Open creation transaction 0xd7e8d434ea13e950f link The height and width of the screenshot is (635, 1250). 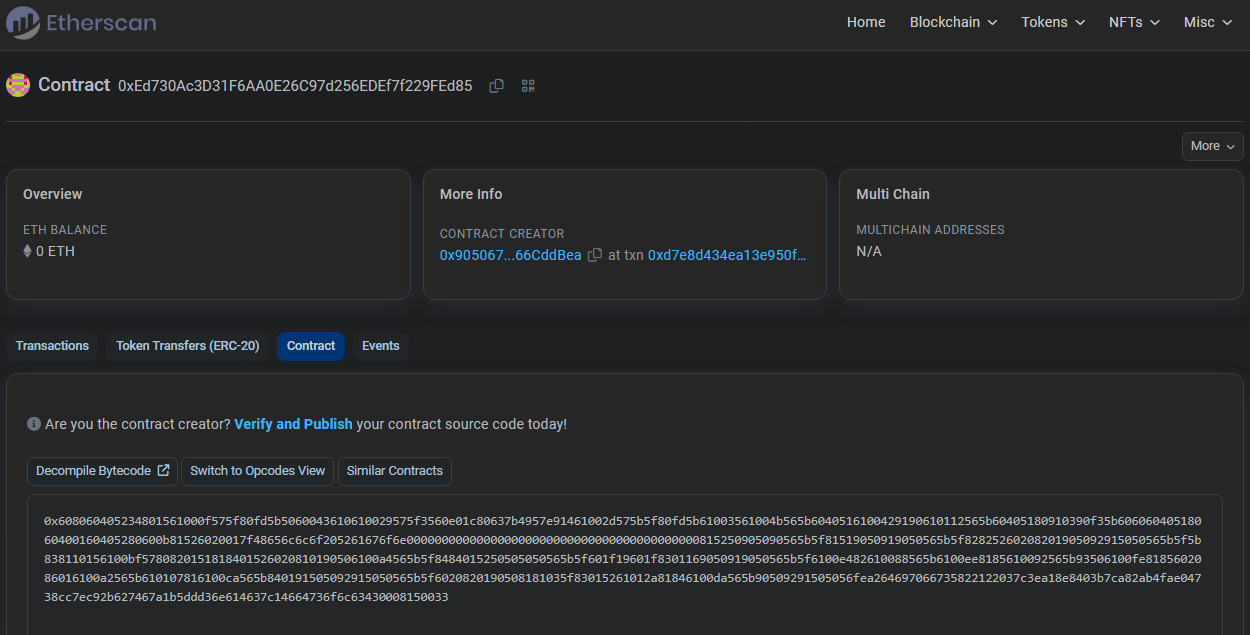[x=727, y=255]
